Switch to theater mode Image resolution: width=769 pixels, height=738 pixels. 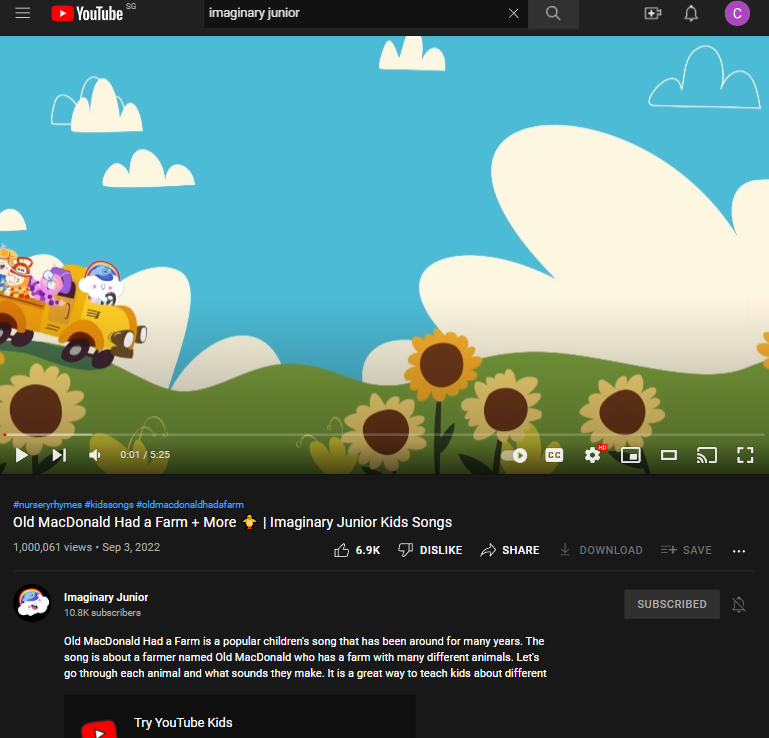click(x=669, y=456)
